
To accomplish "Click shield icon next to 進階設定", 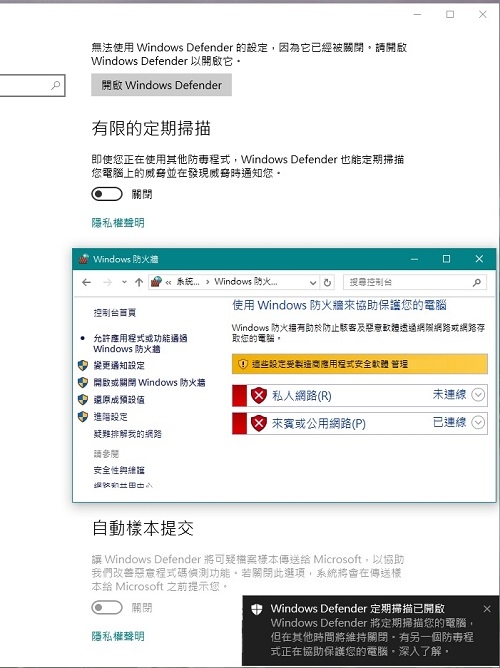I will [83, 417].
